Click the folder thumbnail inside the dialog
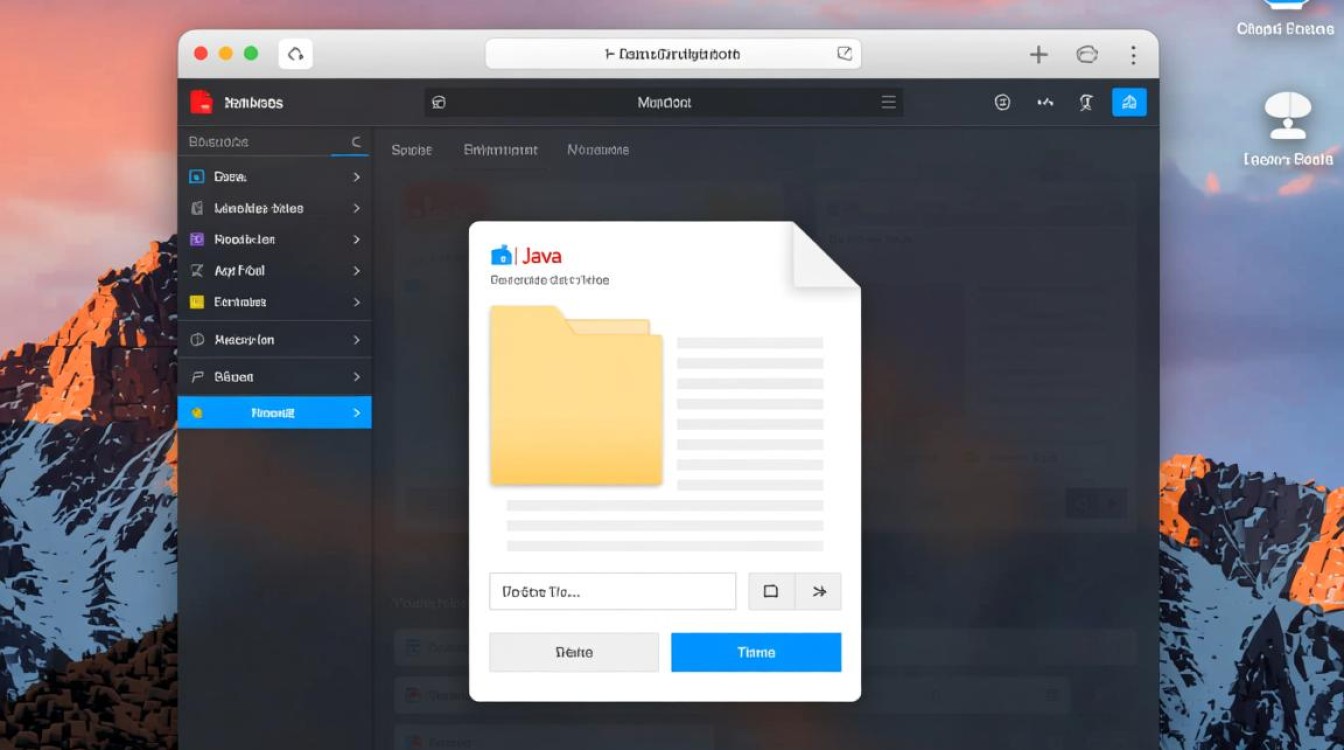The image size is (1344, 750). [x=575, y=396]
